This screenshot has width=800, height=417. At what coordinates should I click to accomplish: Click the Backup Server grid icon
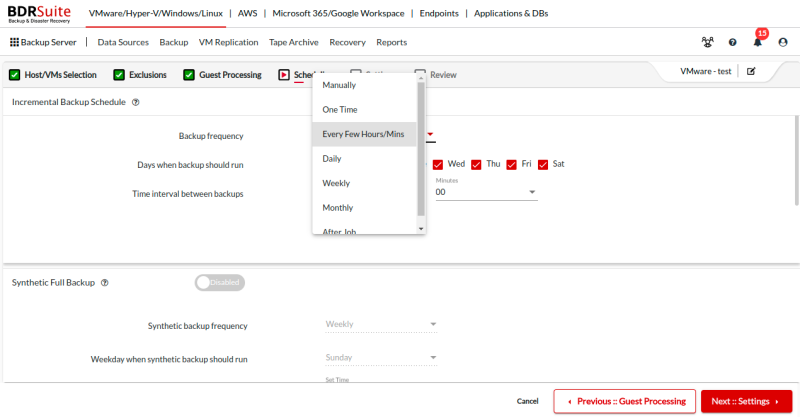(x=14, y=43)
